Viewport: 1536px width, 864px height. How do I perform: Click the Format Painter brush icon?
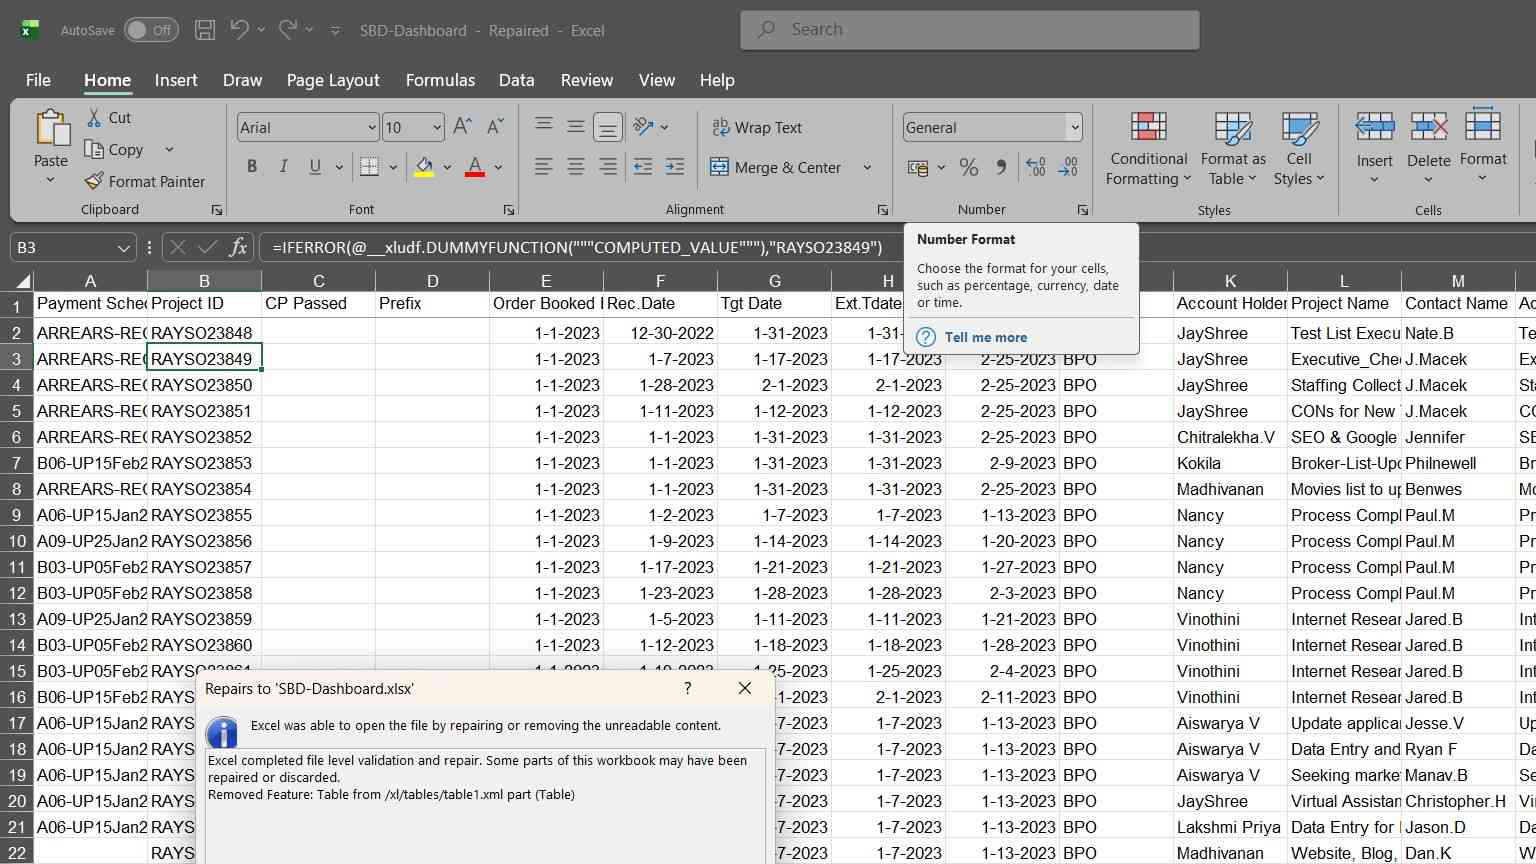pos(94,181)
